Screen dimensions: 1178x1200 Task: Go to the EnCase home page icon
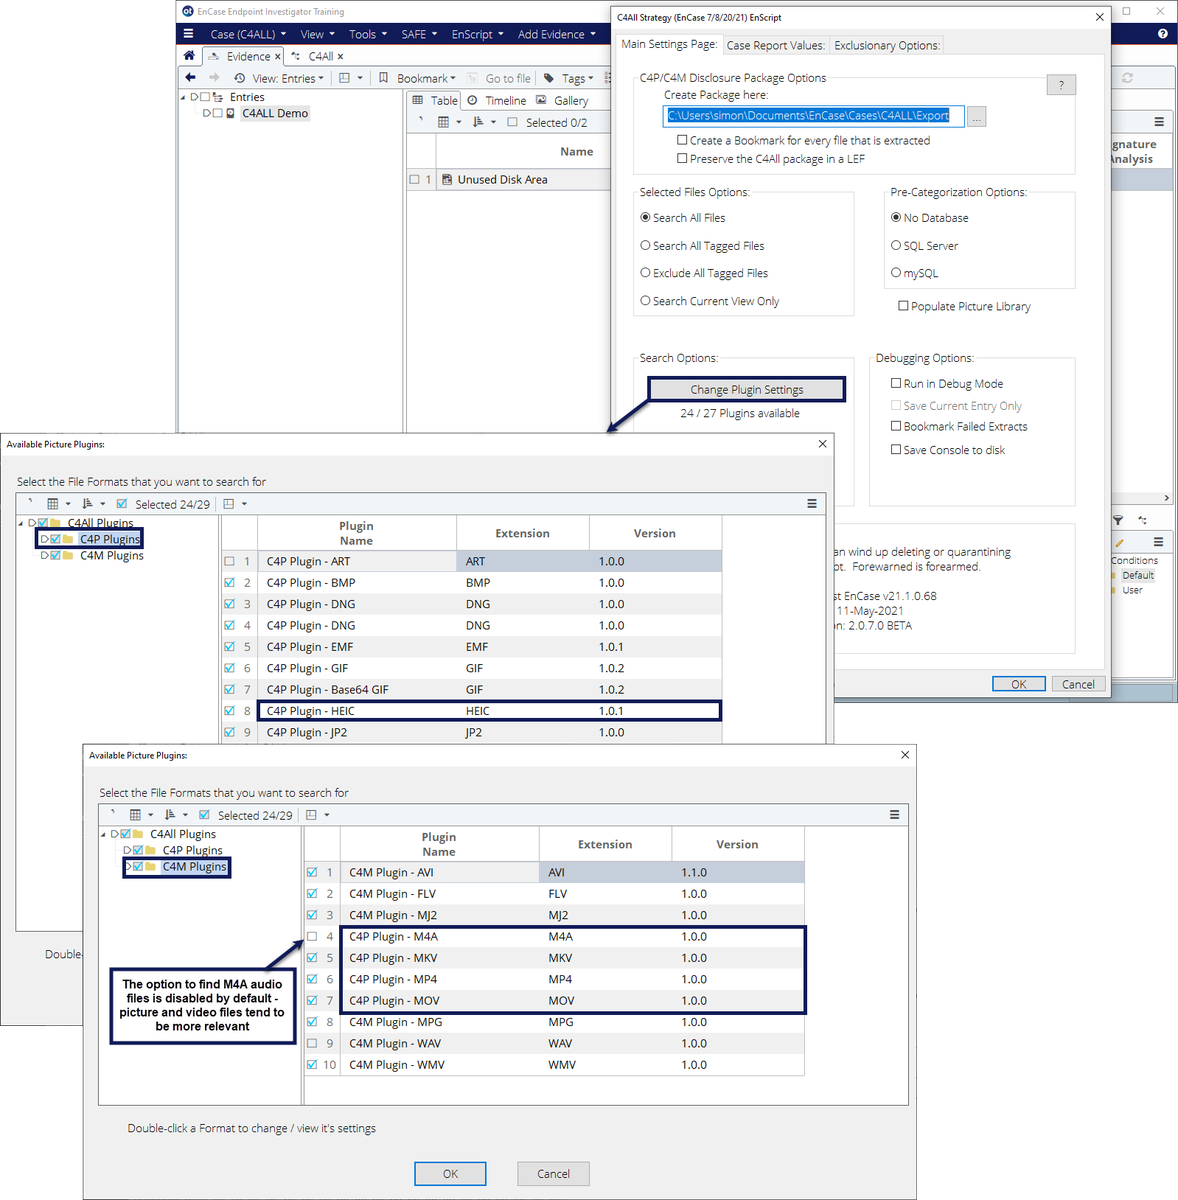(189, 56)
